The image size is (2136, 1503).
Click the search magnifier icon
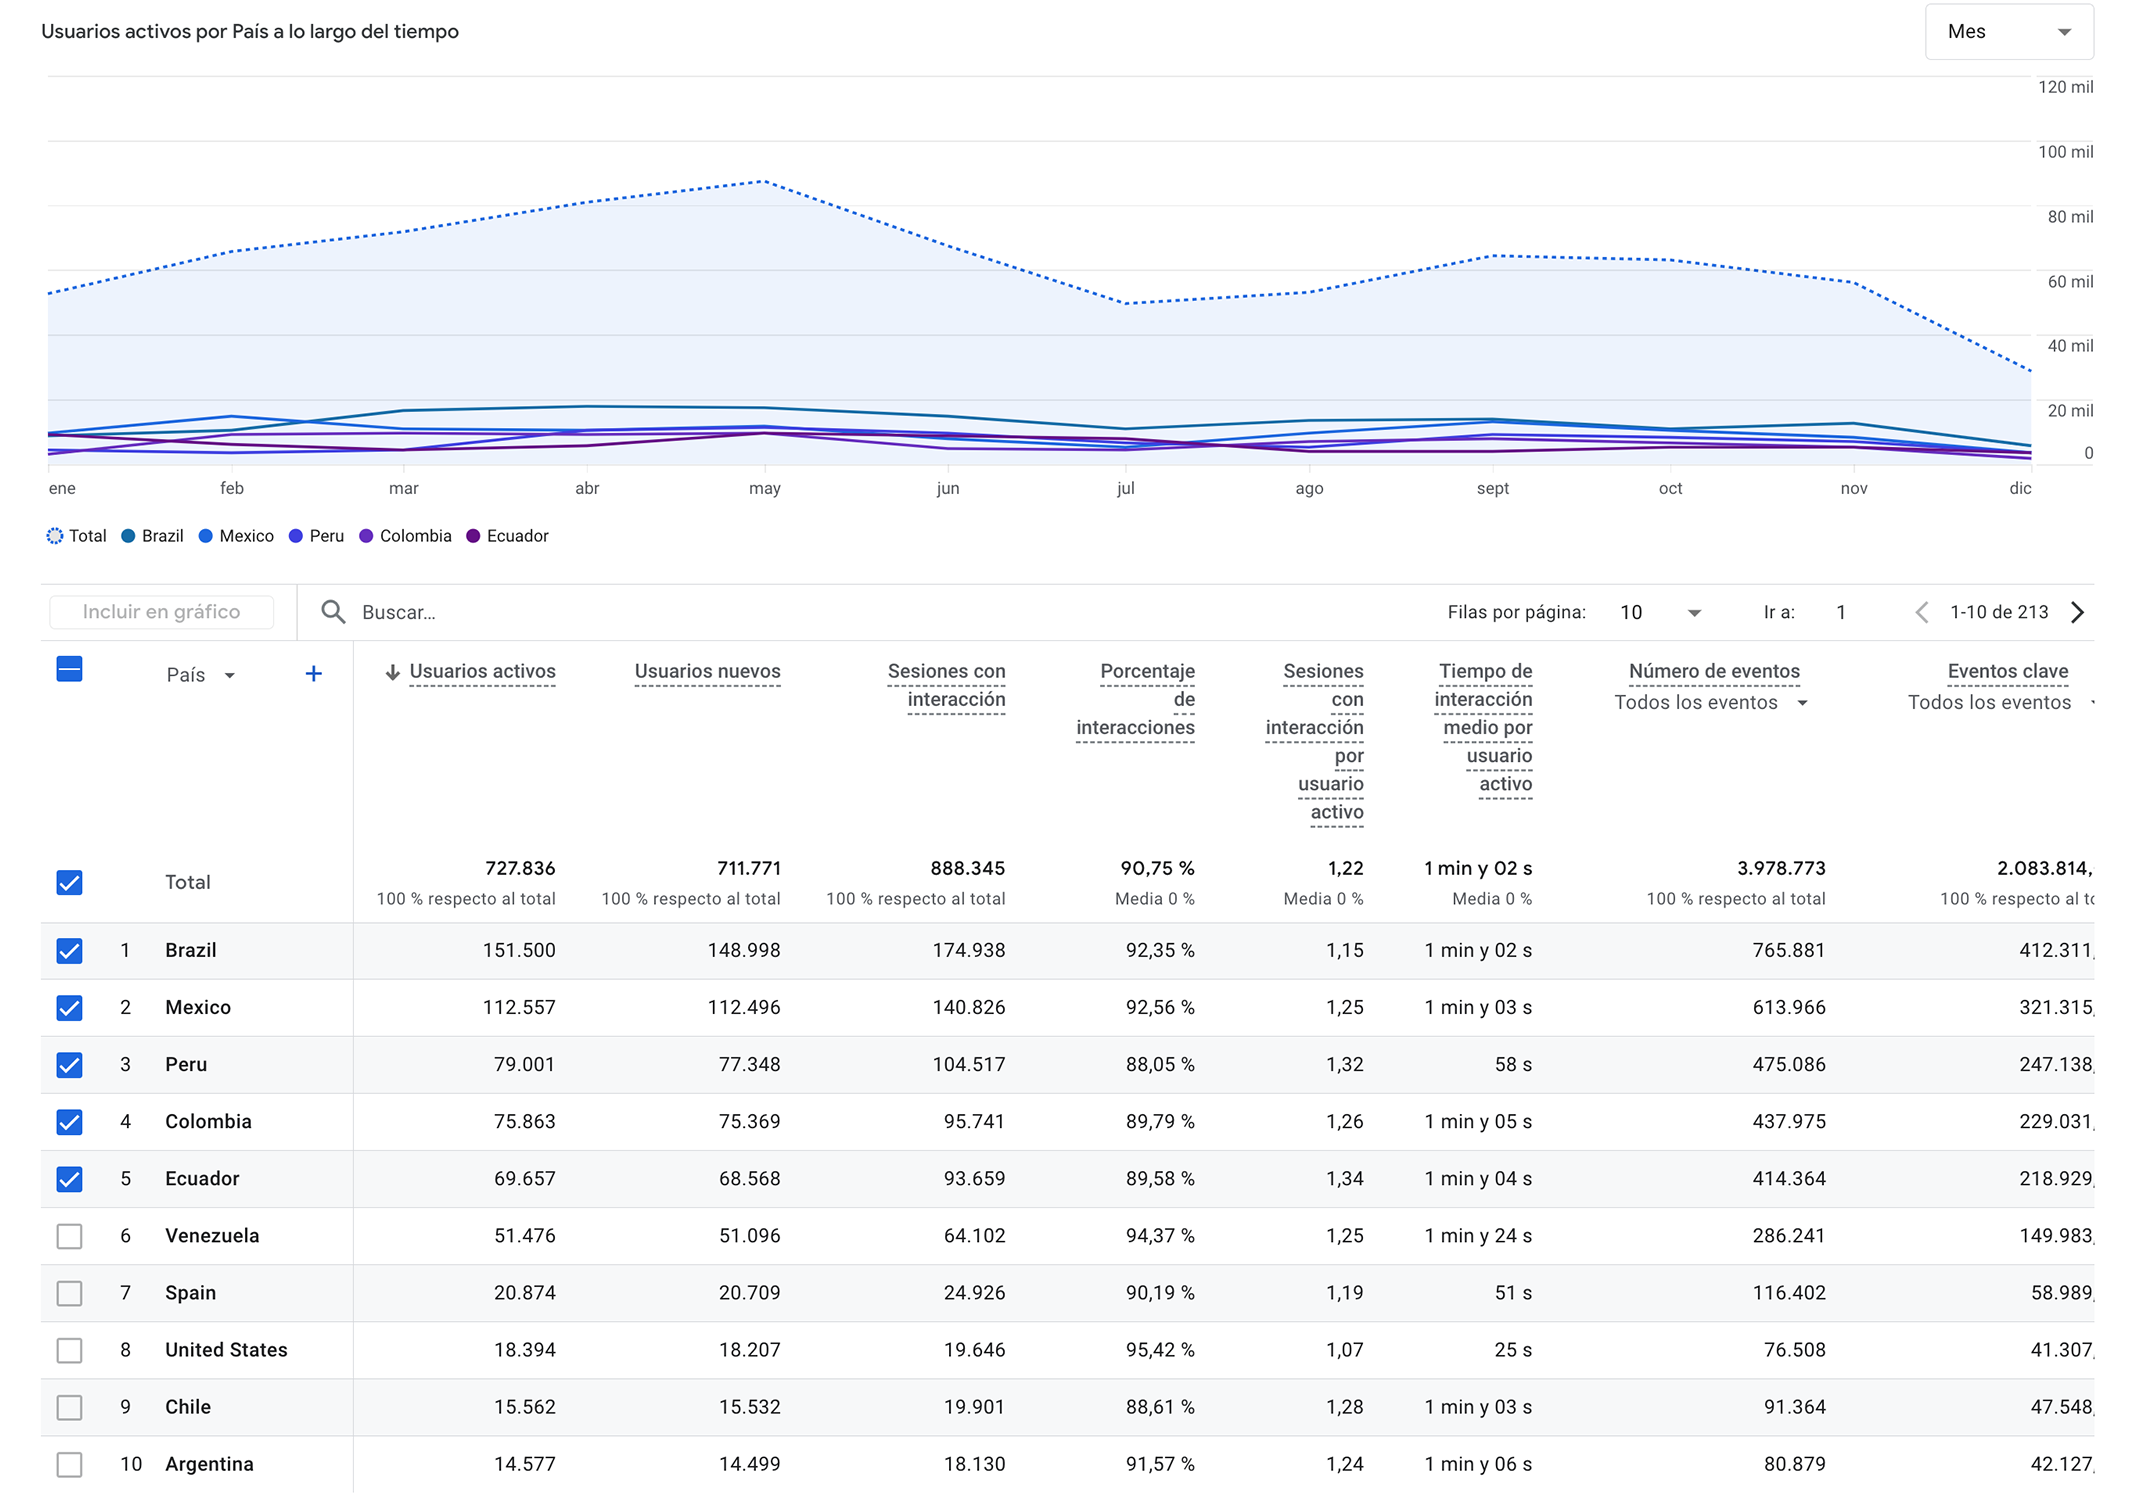click(x=333, y=612)
